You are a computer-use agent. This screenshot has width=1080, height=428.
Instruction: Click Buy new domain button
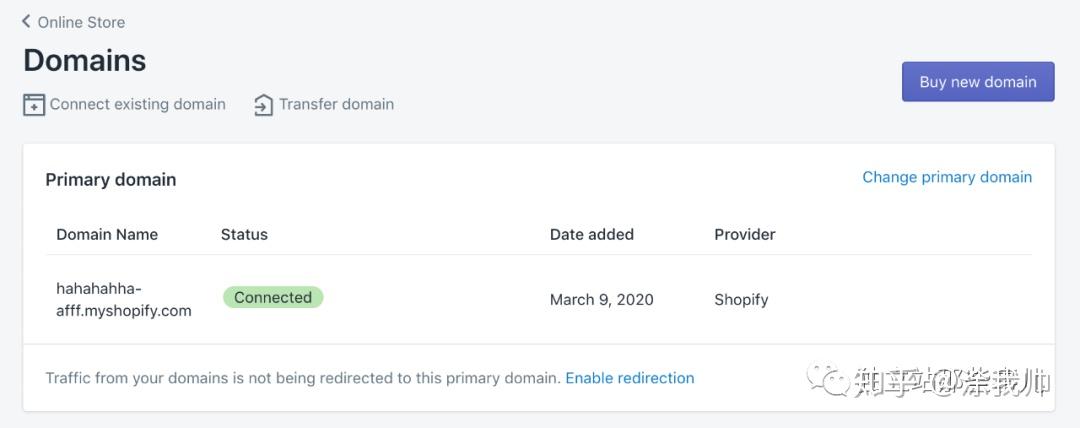coord(978,81)
